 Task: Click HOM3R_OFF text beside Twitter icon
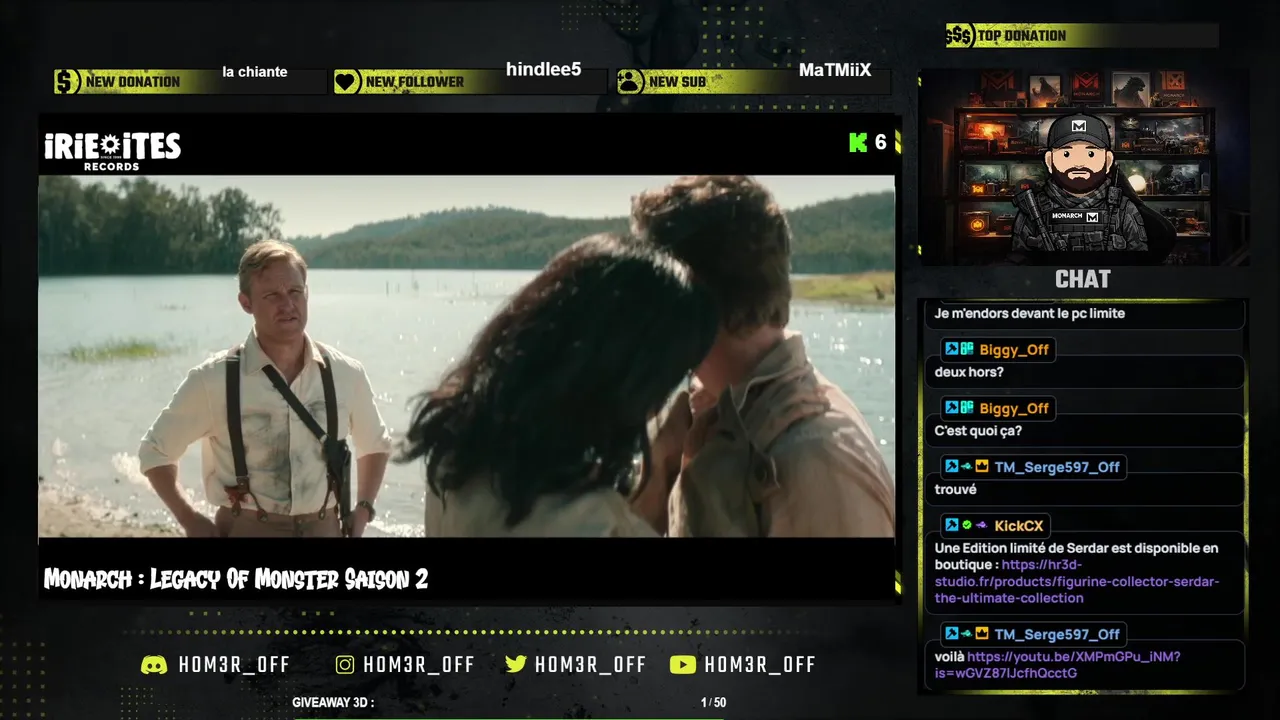coord(590,665)
